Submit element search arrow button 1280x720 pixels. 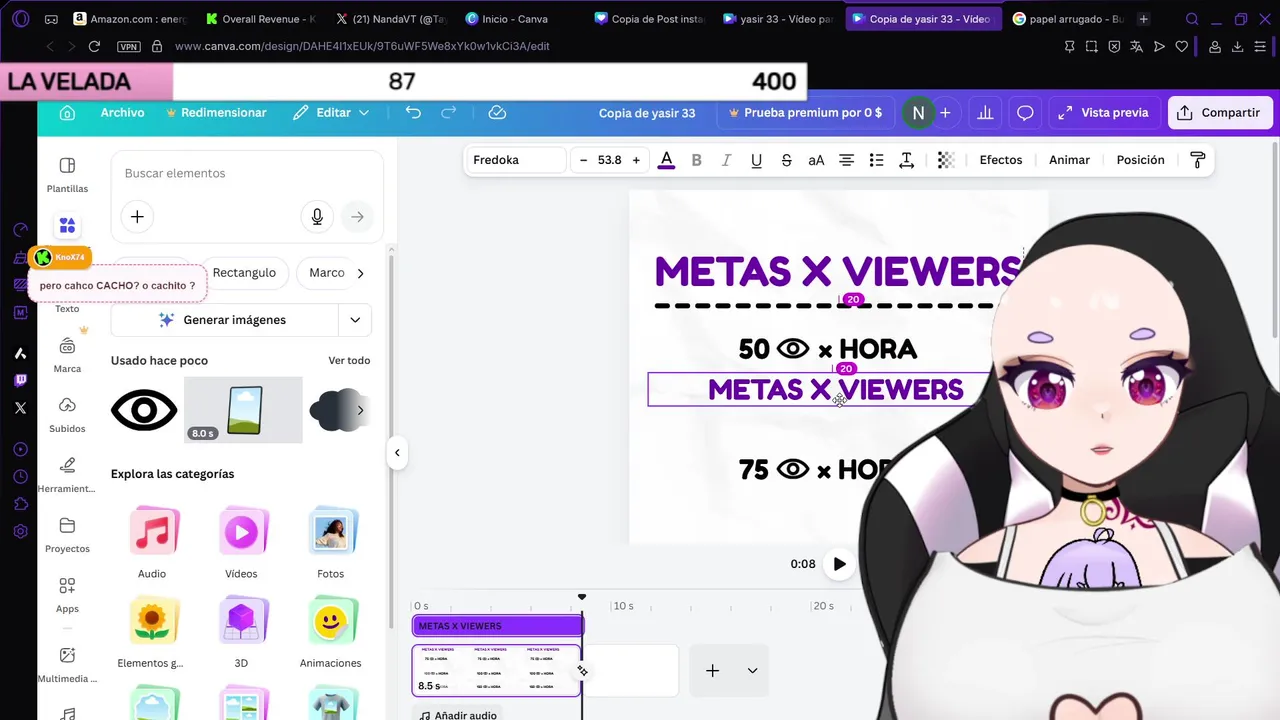tap(357, 216)
